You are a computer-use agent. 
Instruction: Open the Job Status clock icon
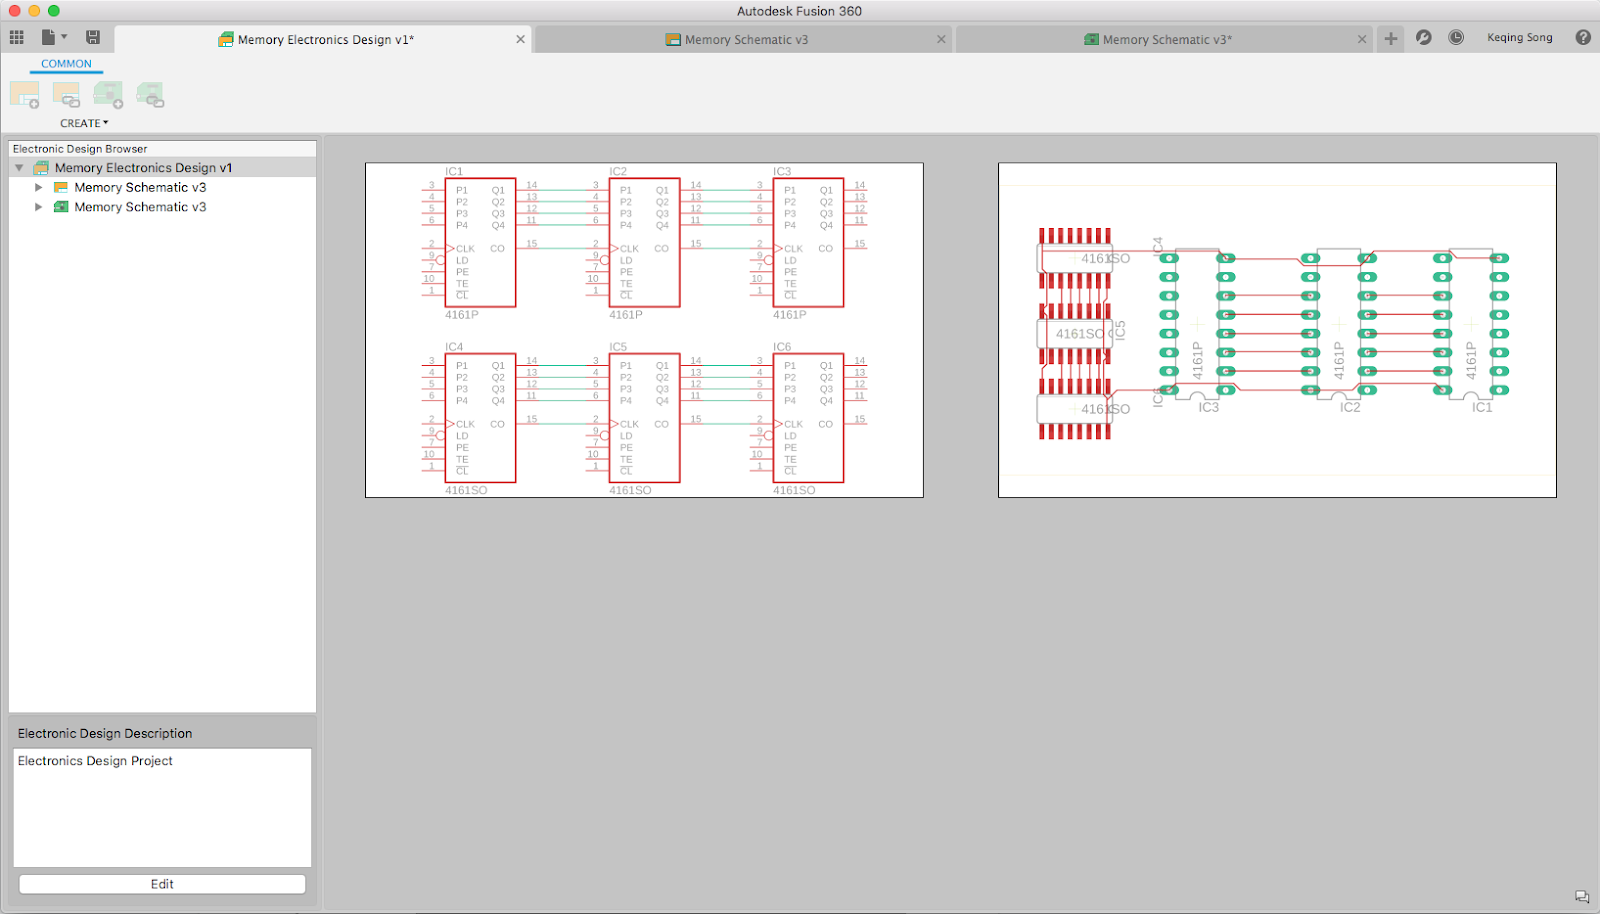point(1456,38)
